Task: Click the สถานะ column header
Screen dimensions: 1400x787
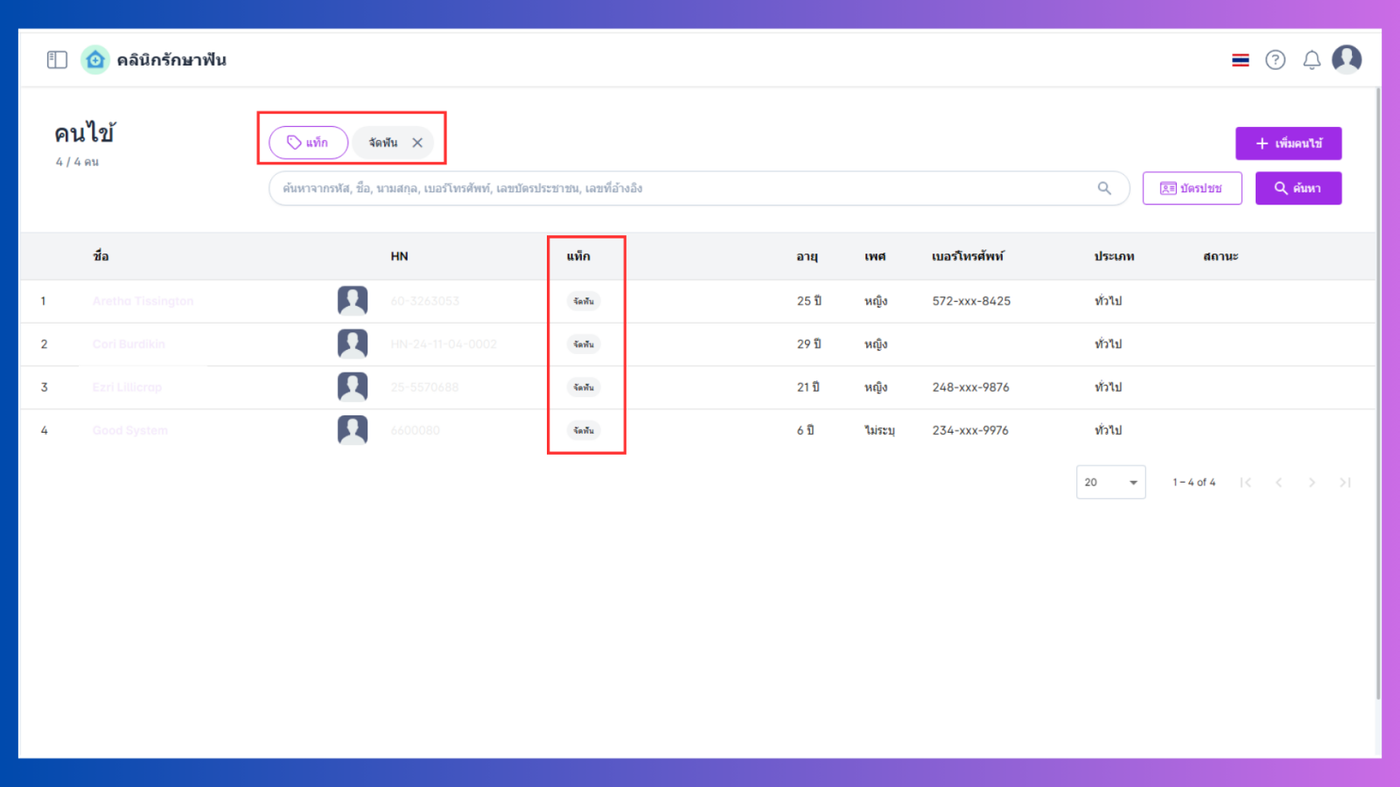Action: coord(1220,256)
